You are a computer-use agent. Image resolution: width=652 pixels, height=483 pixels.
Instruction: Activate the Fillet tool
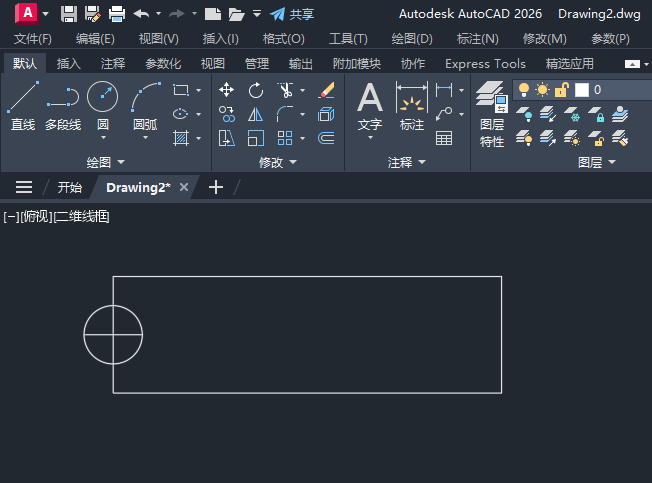[285, 114]
